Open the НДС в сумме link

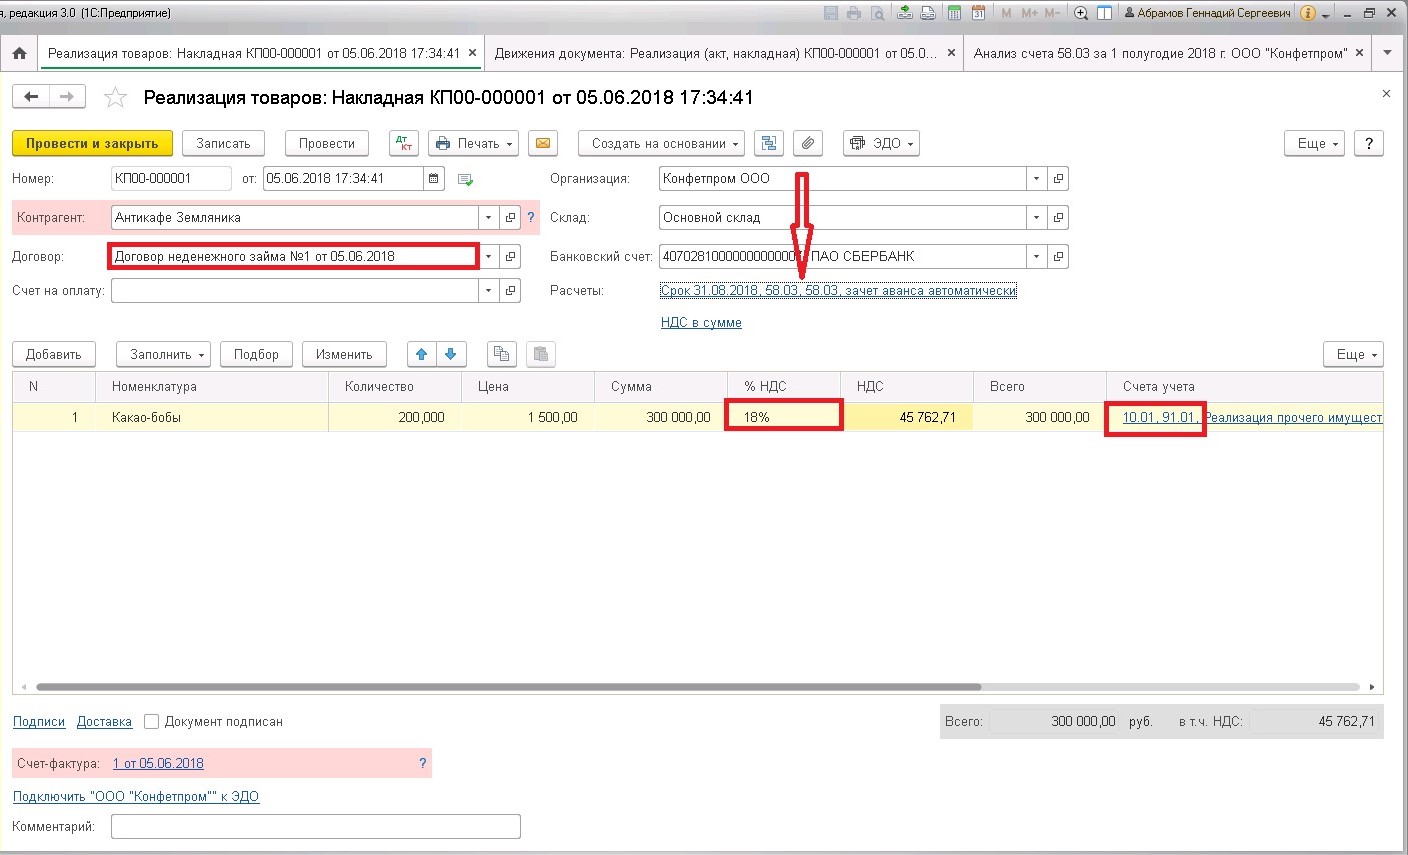[701, 323]
